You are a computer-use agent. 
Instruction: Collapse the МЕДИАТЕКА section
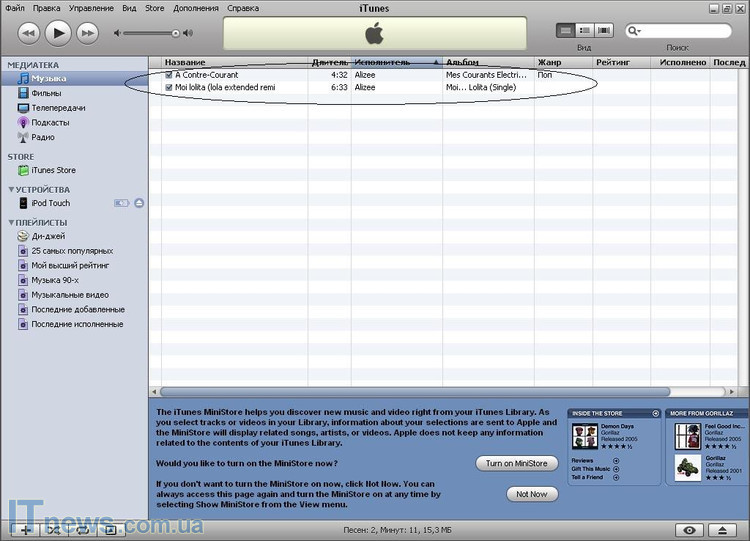coord(11,64)
